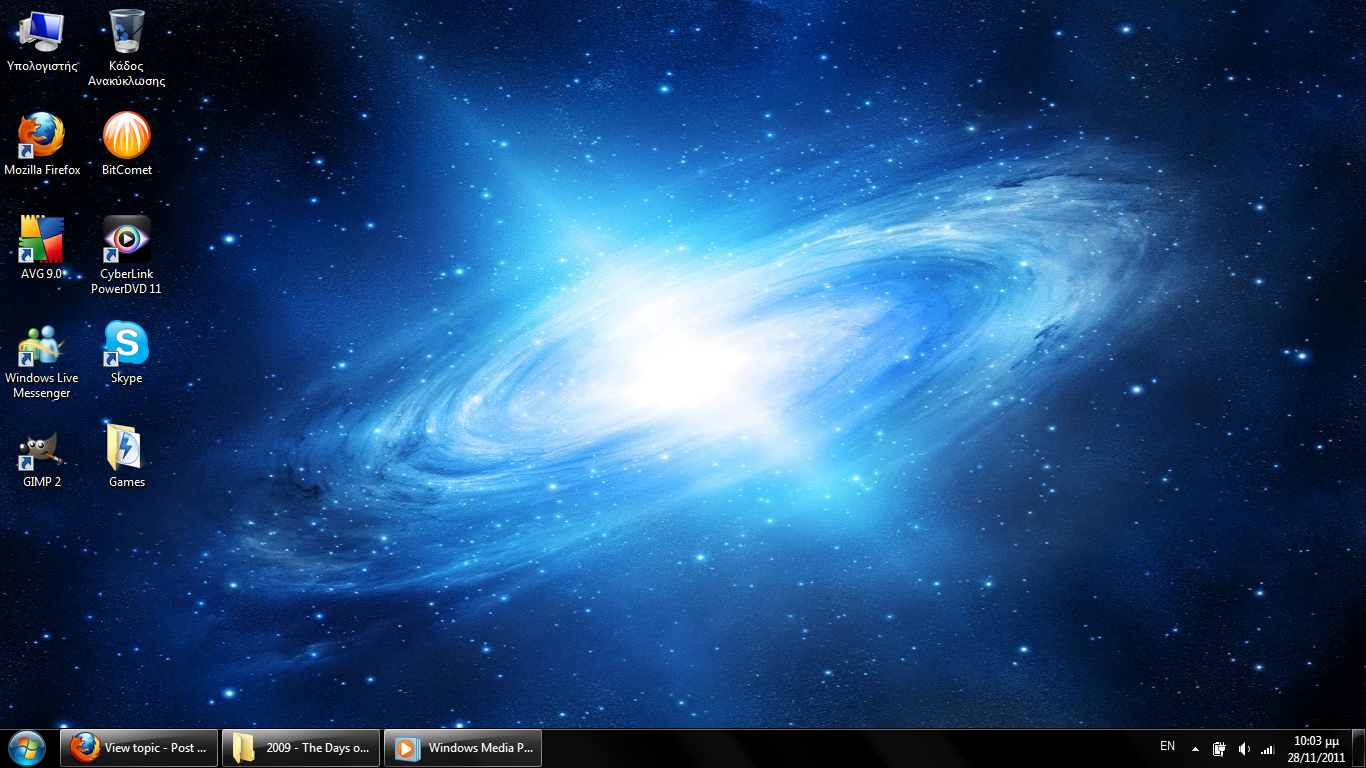Viewport: 1366px width, 768px height.
Task: Switch to Firefox 'View topic - Post' taskbar window
Action: pos(139,747)
